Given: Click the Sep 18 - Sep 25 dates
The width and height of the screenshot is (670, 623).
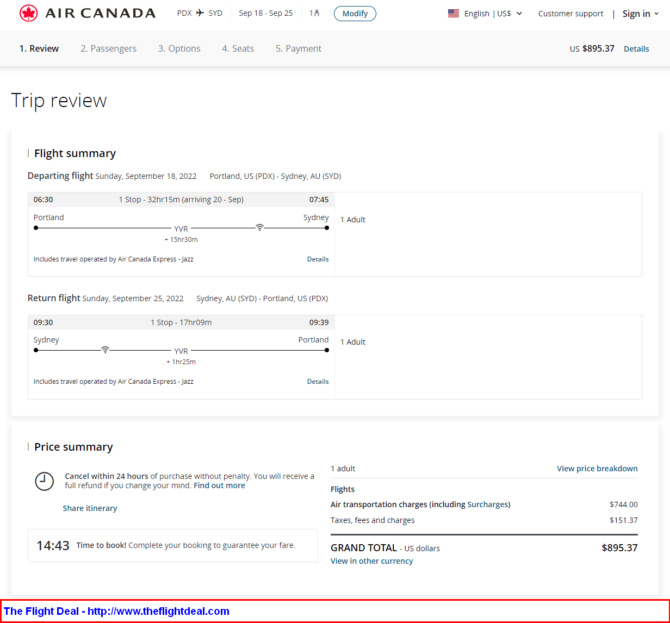Looking at the screenshot, I should [266, 13].
